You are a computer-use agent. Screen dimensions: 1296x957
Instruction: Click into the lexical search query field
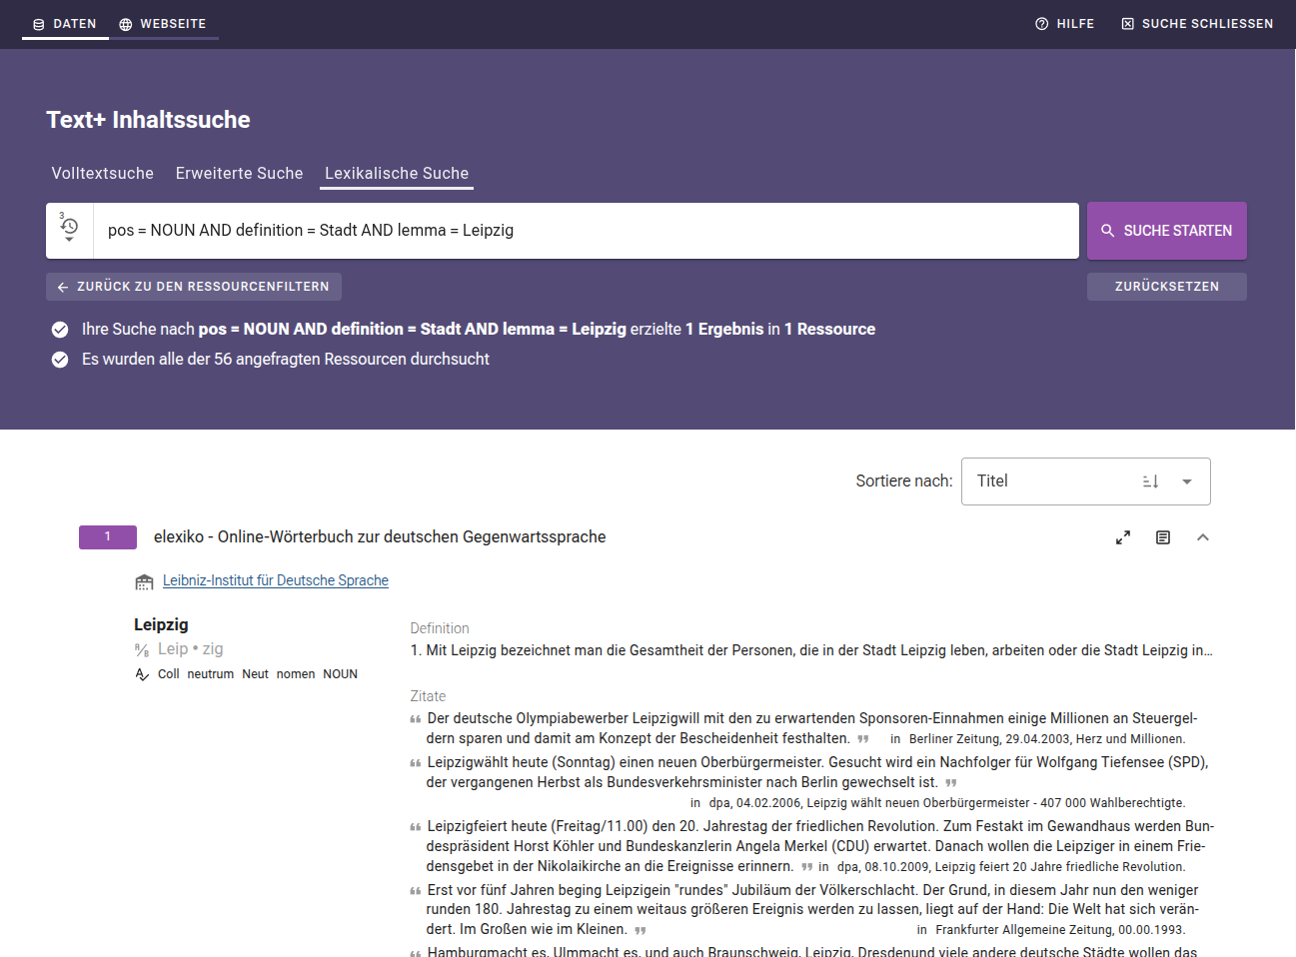[586, 230]
